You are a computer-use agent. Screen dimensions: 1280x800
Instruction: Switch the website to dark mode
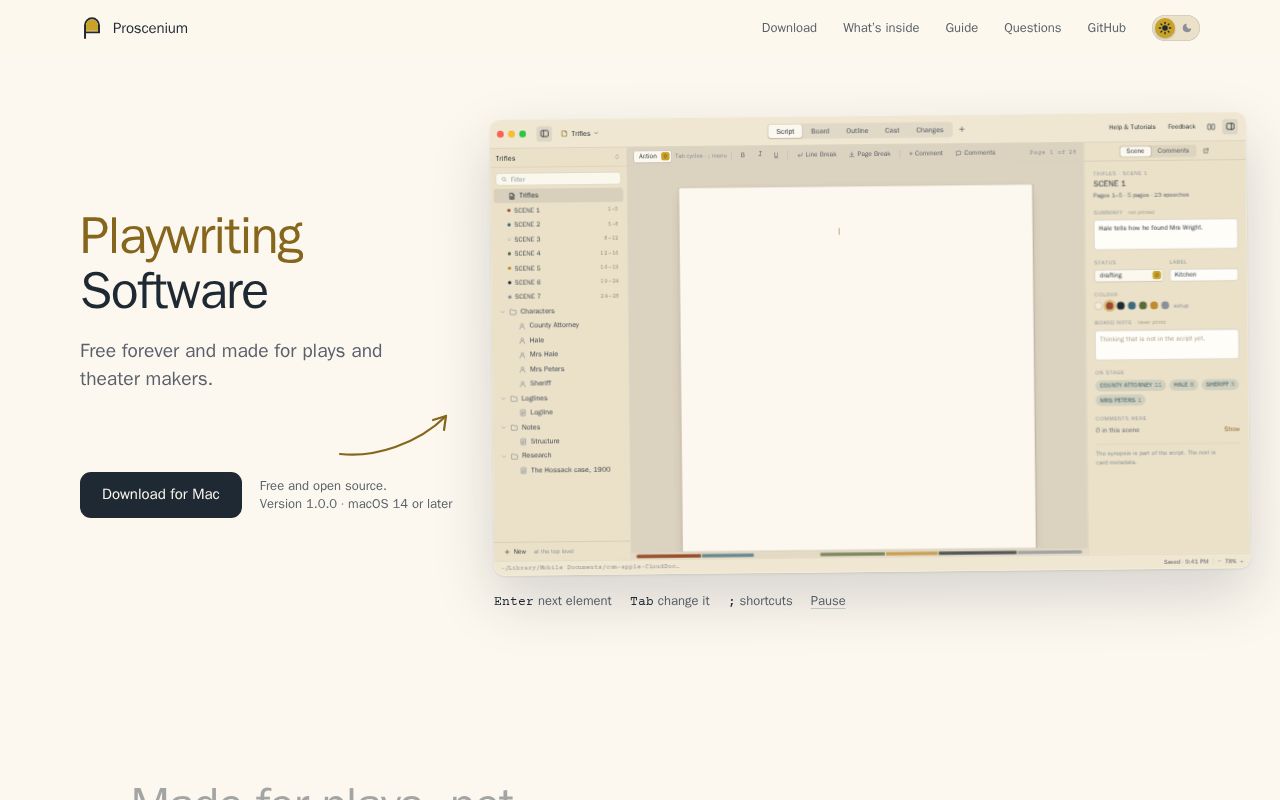(1187, 28)
